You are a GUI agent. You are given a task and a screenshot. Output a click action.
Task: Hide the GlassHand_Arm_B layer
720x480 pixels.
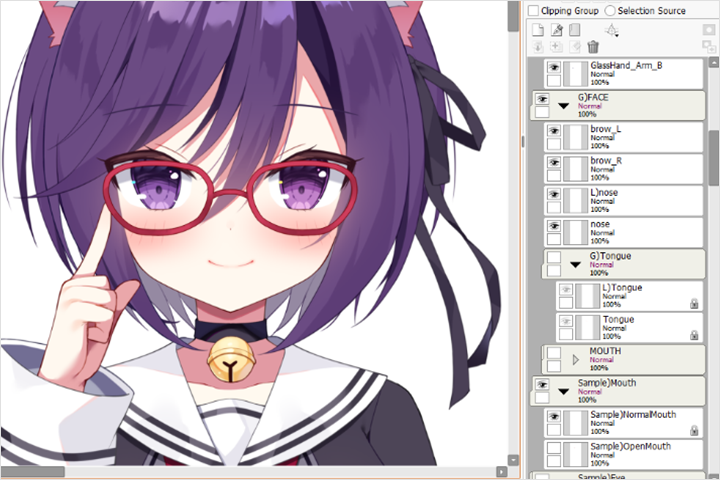click(554, 68)
